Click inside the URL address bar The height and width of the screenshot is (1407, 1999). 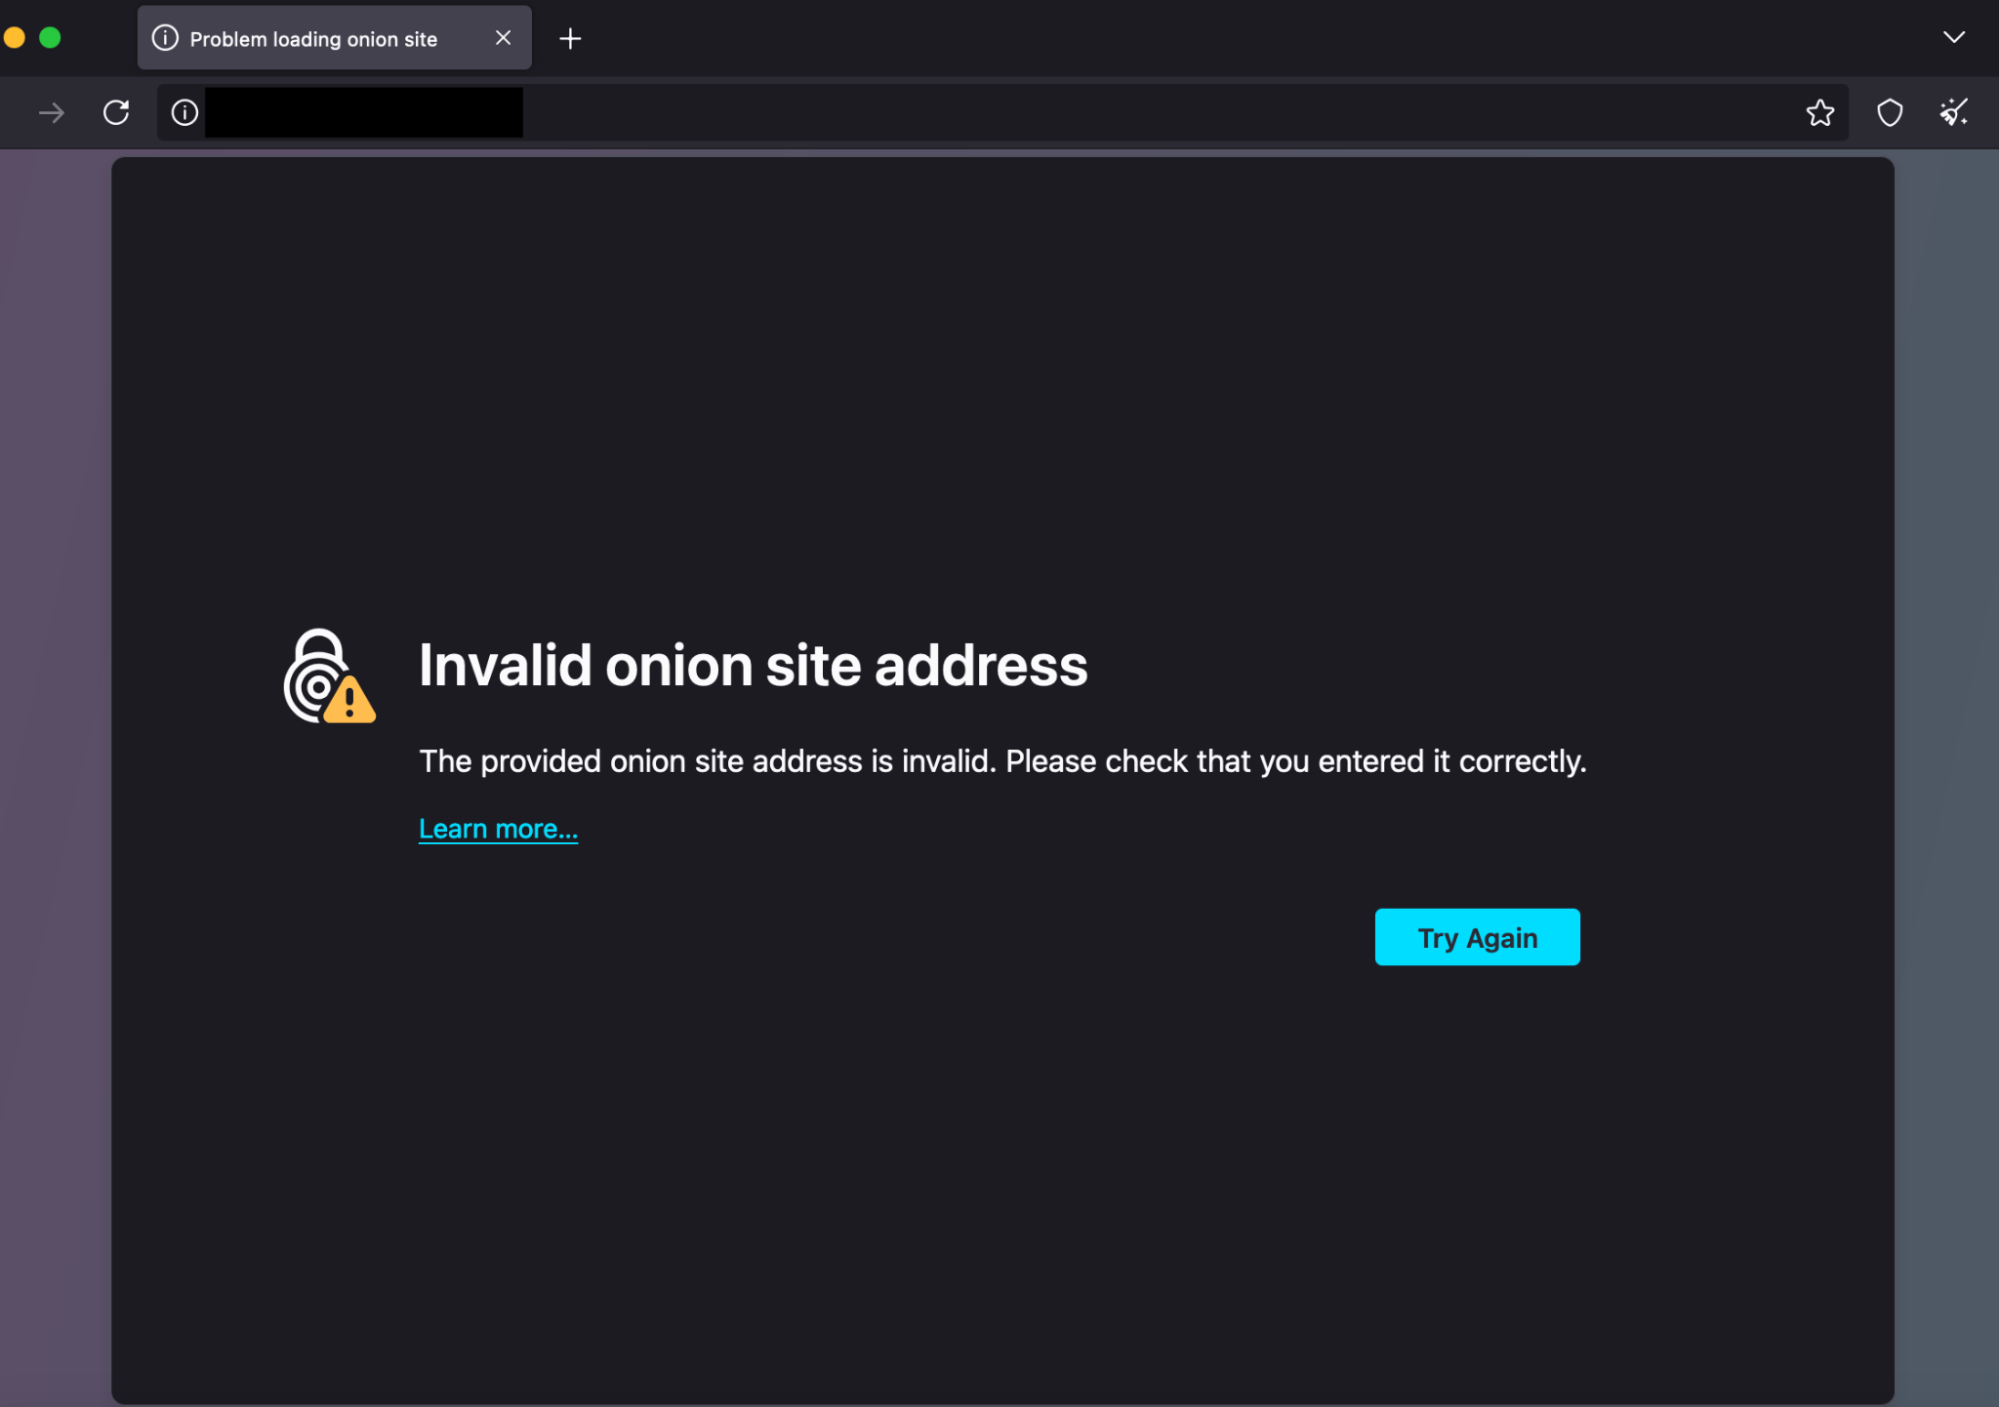point(800,112)
